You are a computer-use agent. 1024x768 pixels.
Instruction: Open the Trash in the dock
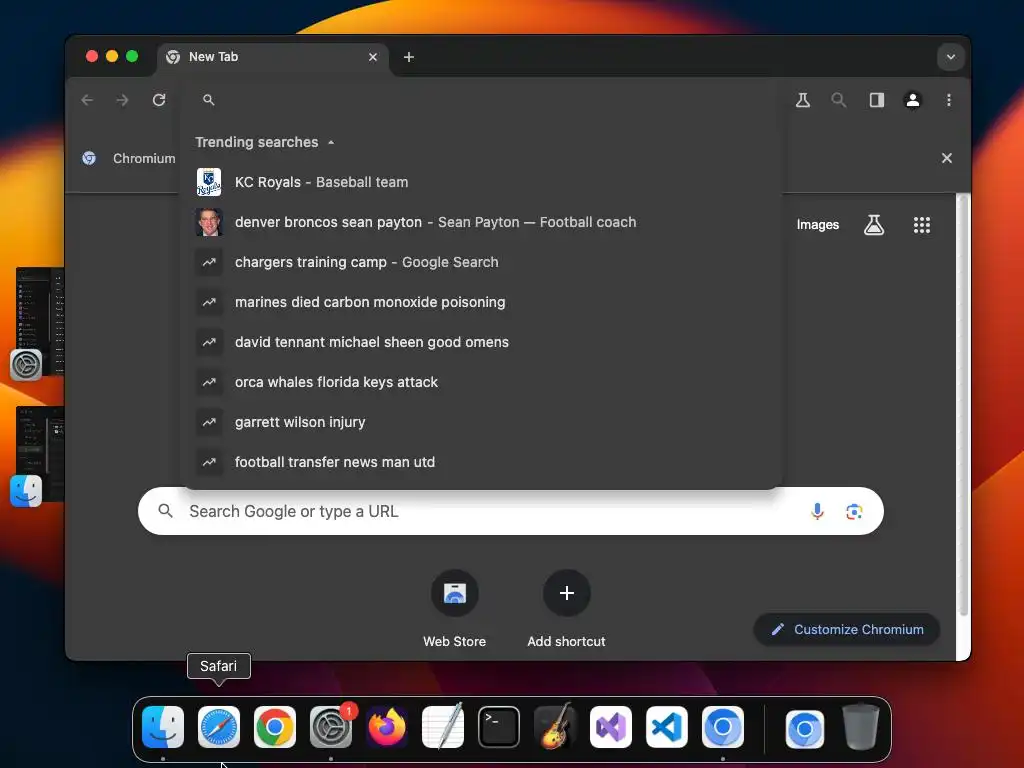[x=861, y=726]
